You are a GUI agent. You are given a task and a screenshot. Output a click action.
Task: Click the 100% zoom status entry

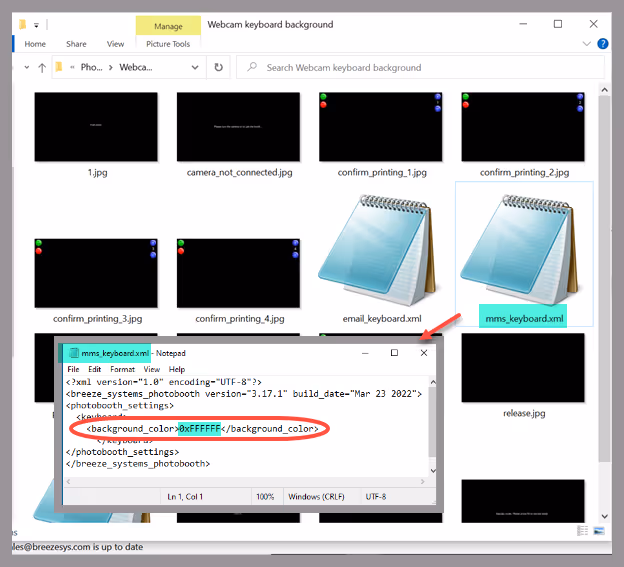point(265,497)
